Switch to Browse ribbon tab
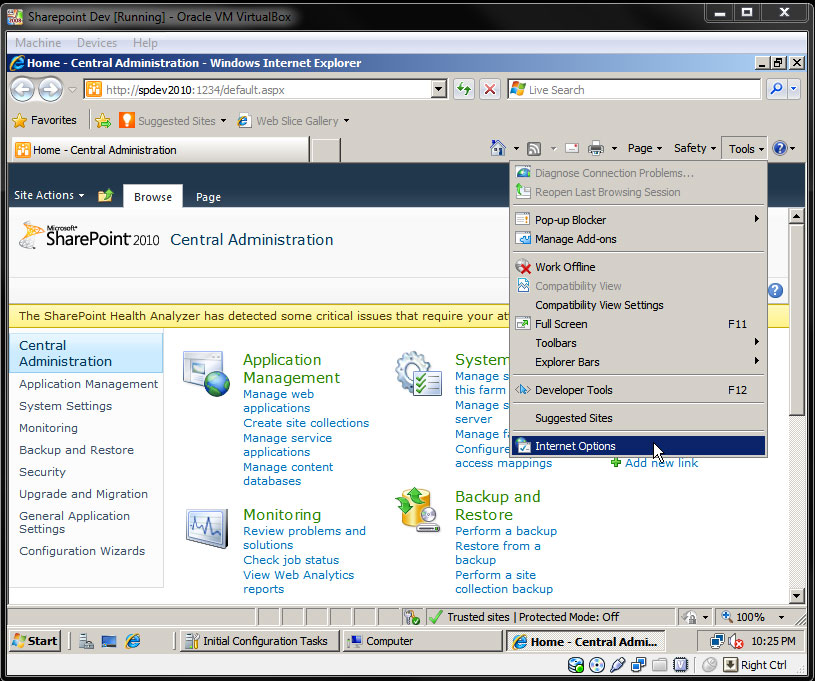 pyautogui.click(x=153, y=197)
